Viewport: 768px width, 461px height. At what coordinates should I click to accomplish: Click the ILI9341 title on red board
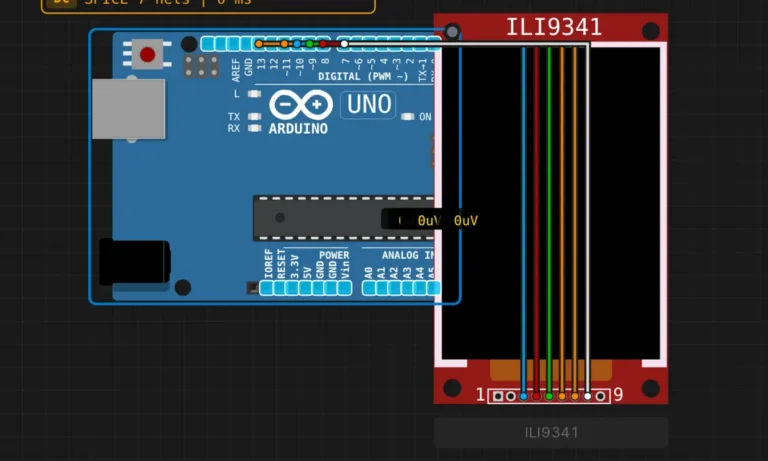coord(553,27)
